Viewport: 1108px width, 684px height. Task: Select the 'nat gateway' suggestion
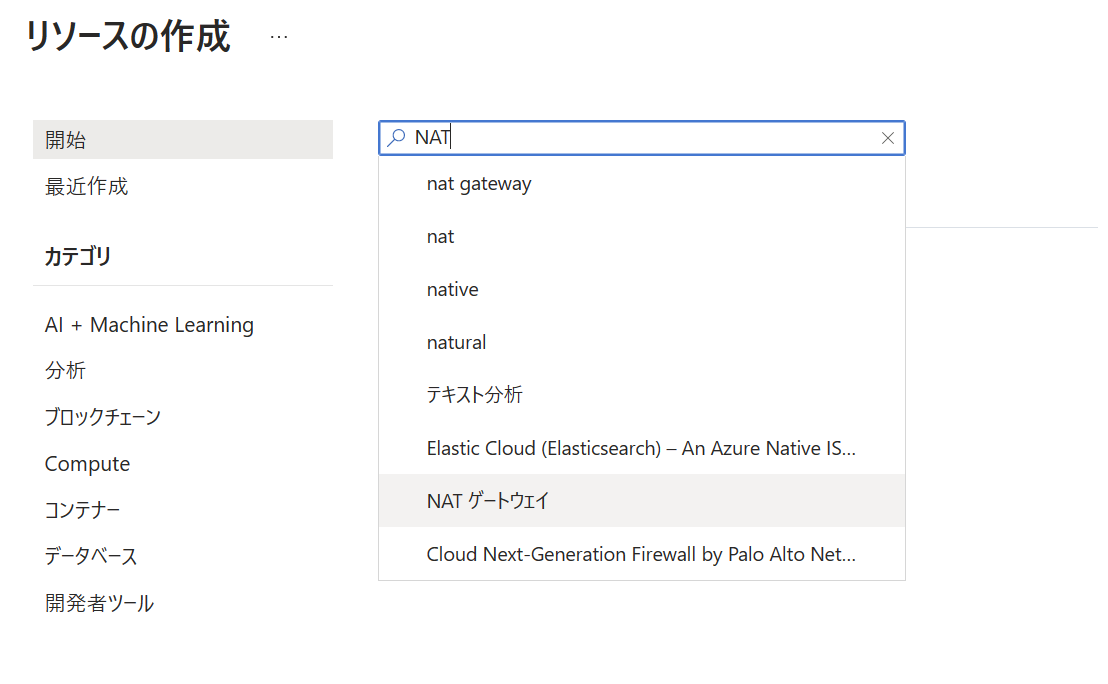[479, 184]
